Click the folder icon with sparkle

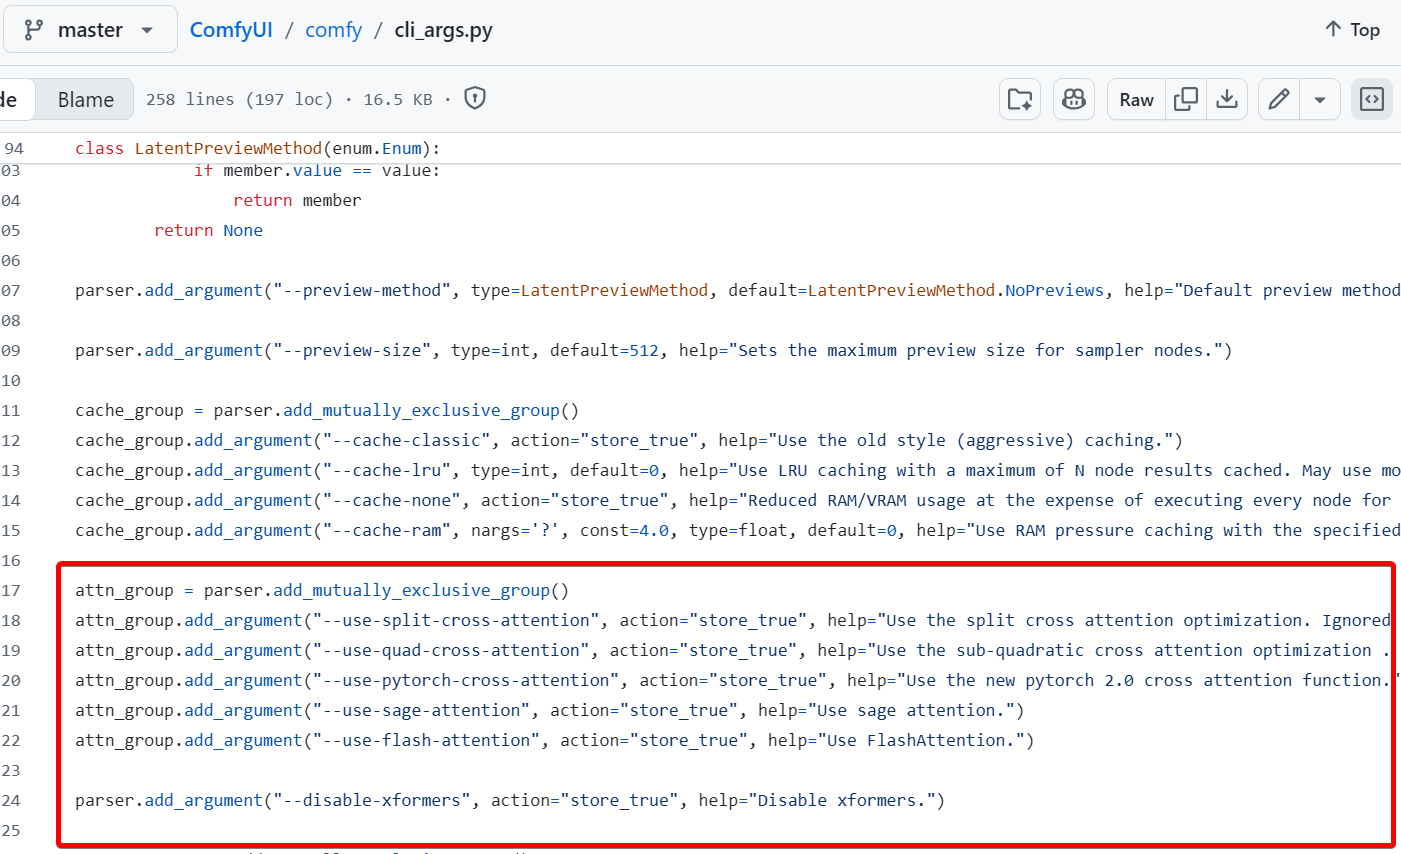click(1020, 99)
